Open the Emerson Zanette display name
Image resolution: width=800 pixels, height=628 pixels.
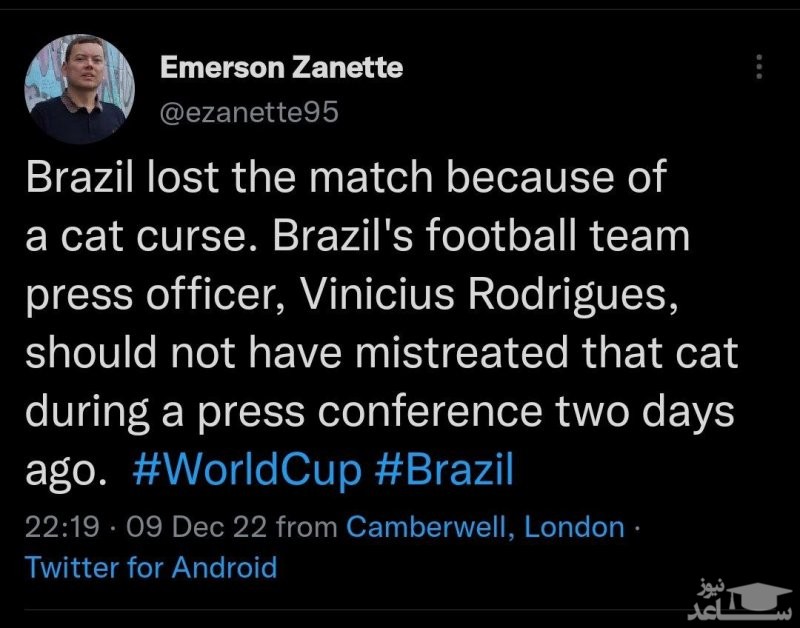[x=281, y=68]
